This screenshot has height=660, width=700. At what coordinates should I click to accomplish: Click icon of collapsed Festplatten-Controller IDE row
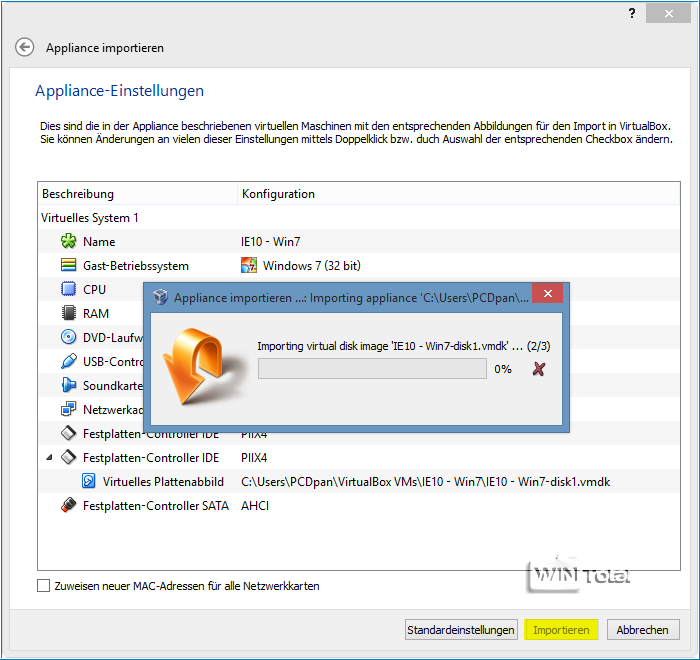click(68, 433)
